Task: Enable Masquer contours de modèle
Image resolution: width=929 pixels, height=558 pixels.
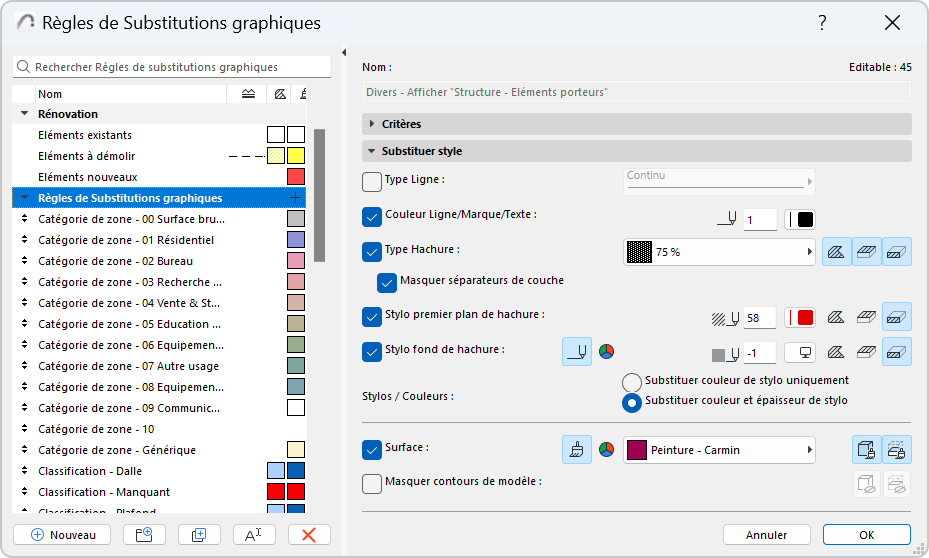Action: 371,484
